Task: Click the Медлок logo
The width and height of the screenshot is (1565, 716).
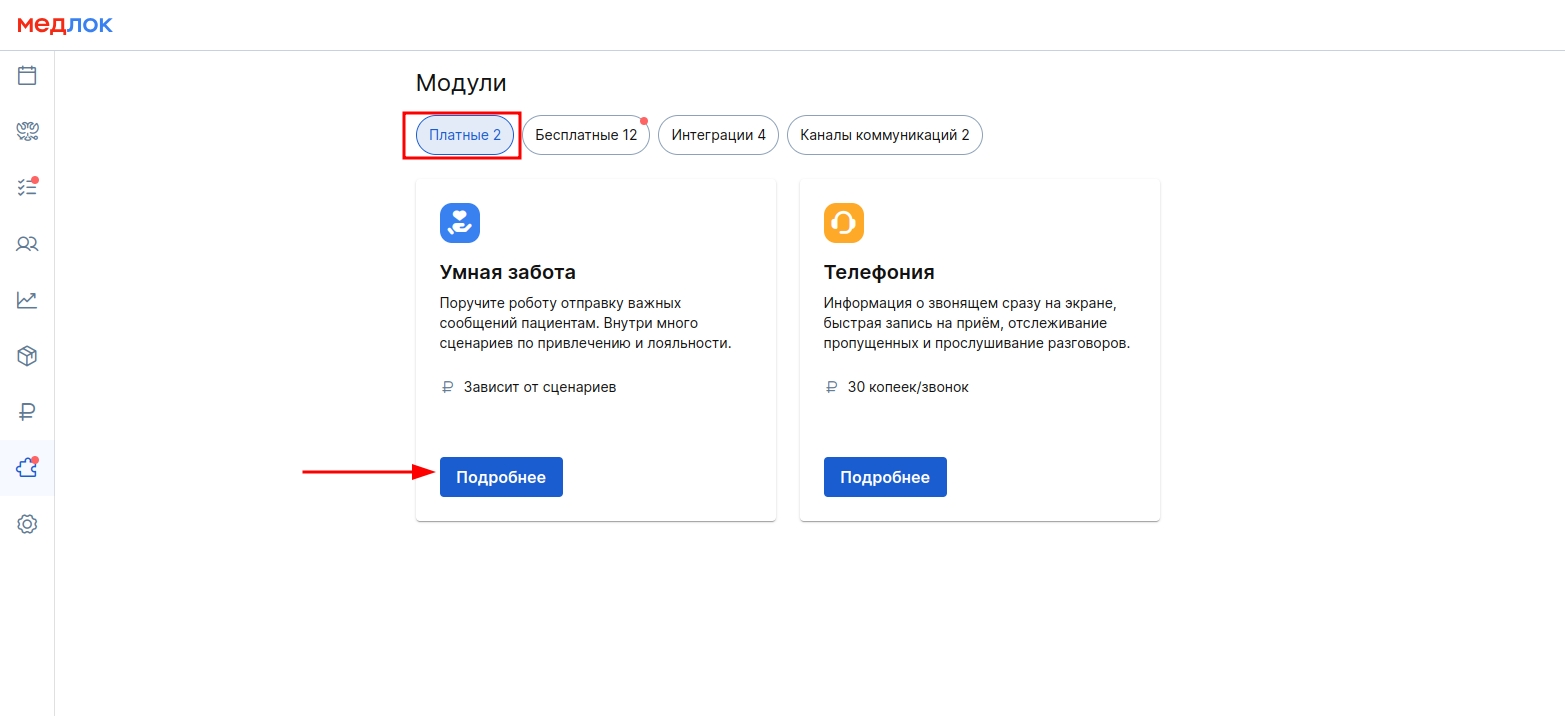Action: [x=65, y=25]
